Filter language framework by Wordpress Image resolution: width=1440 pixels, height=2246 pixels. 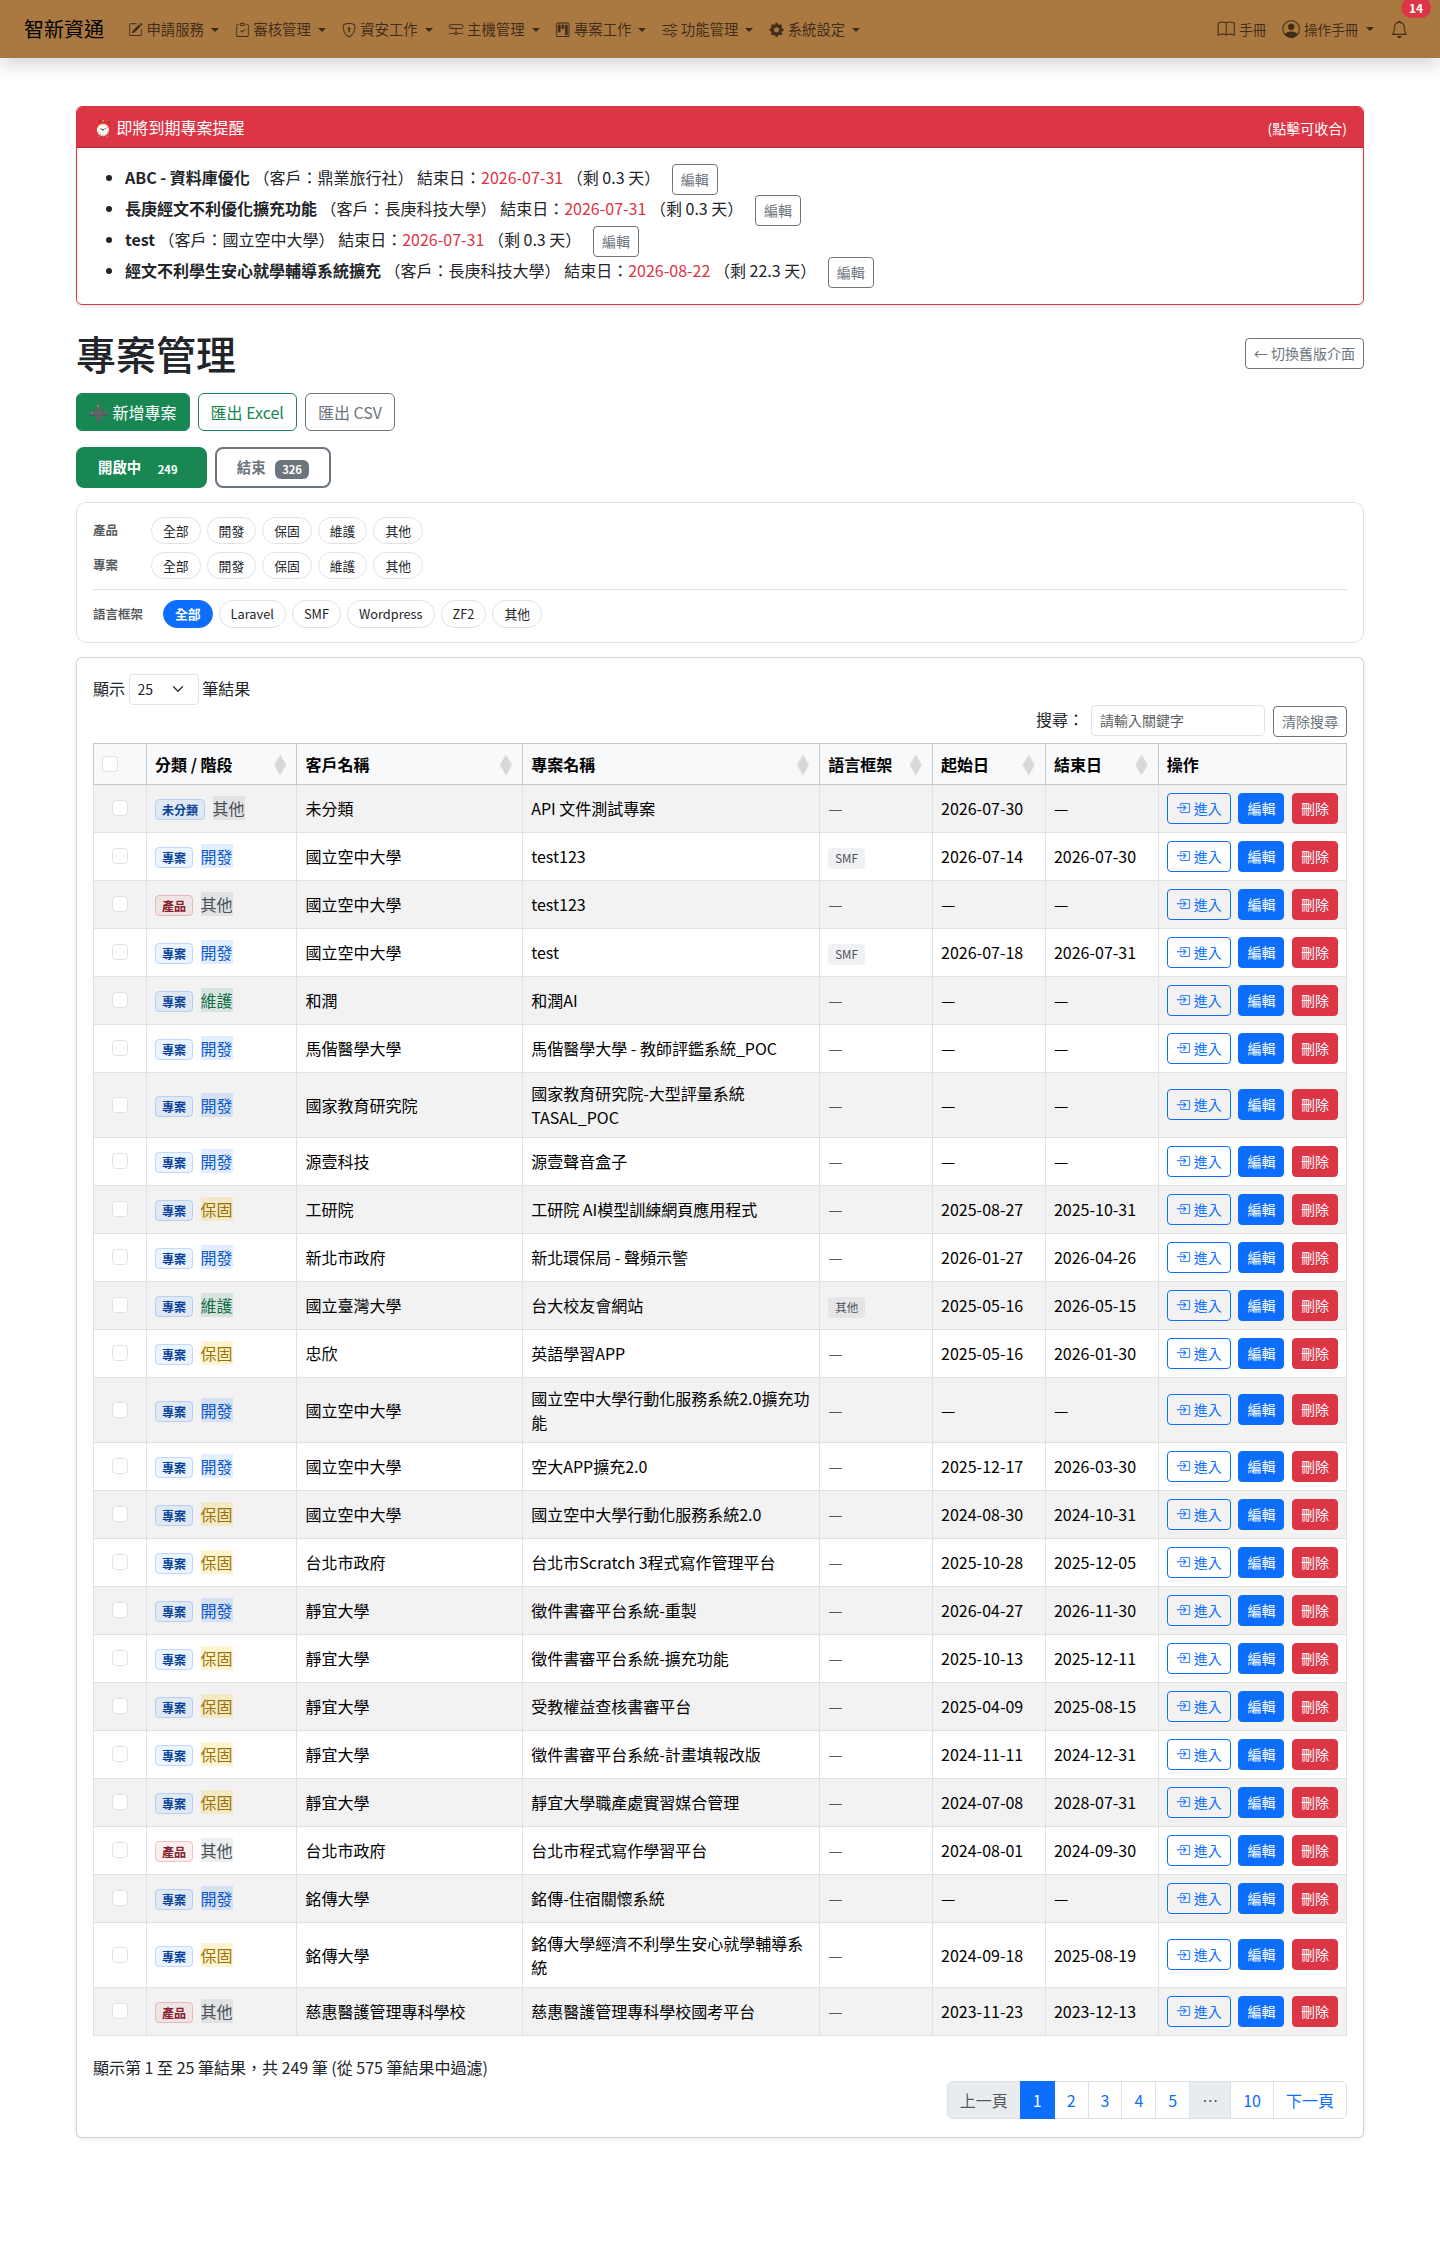[391, 614]
